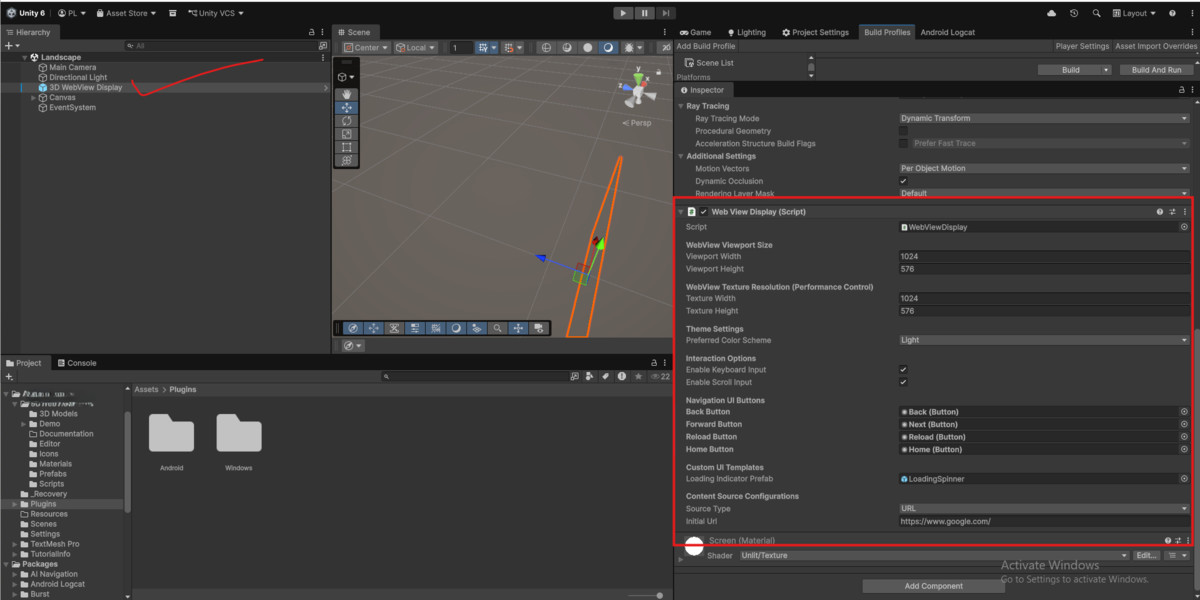Viewport: 1200px width, 600px height.
Task: Click the Build button
Action: pyautogui.click(x=1070, y=70)
